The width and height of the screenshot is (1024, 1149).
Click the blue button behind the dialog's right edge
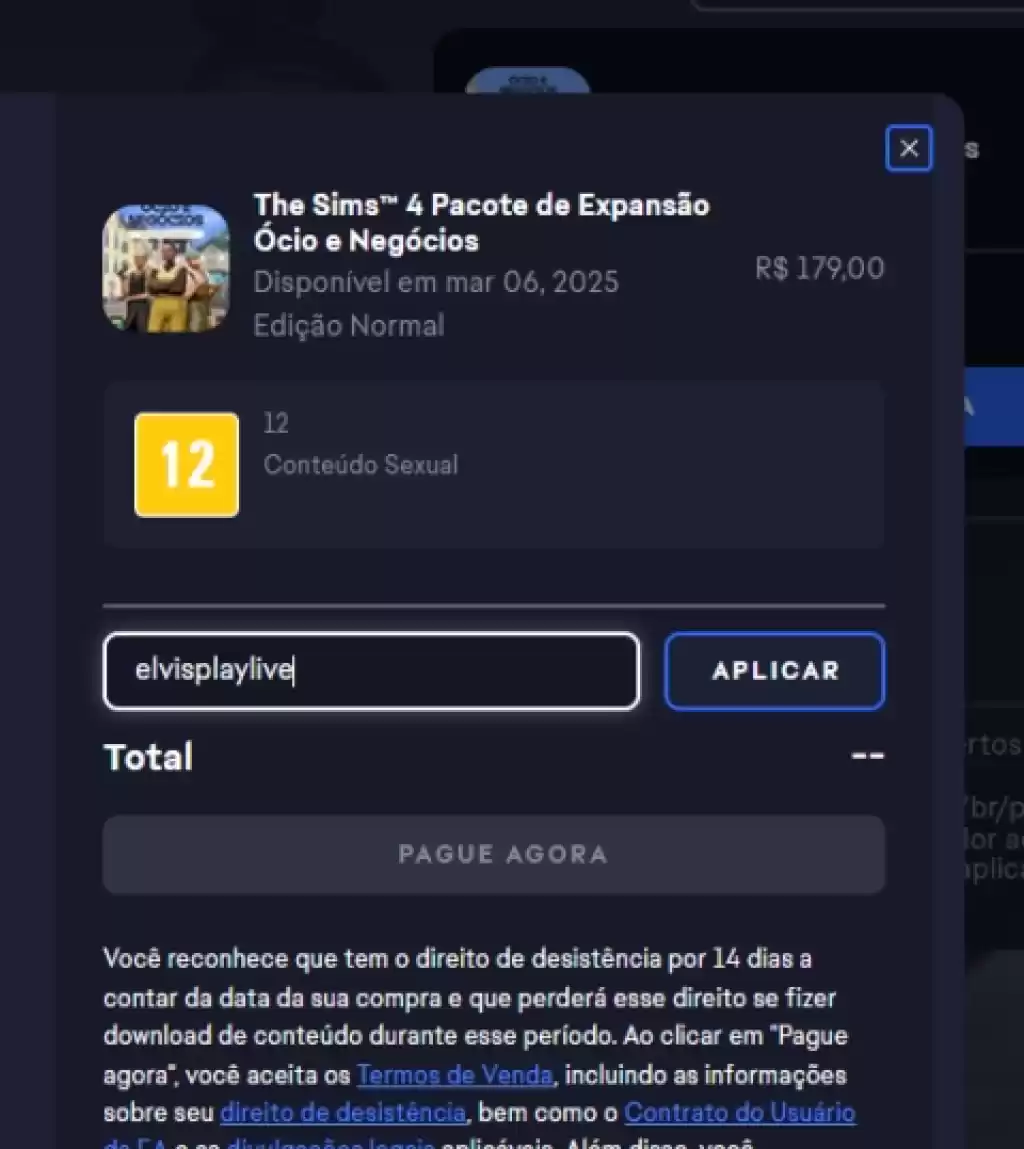(994, 407)
